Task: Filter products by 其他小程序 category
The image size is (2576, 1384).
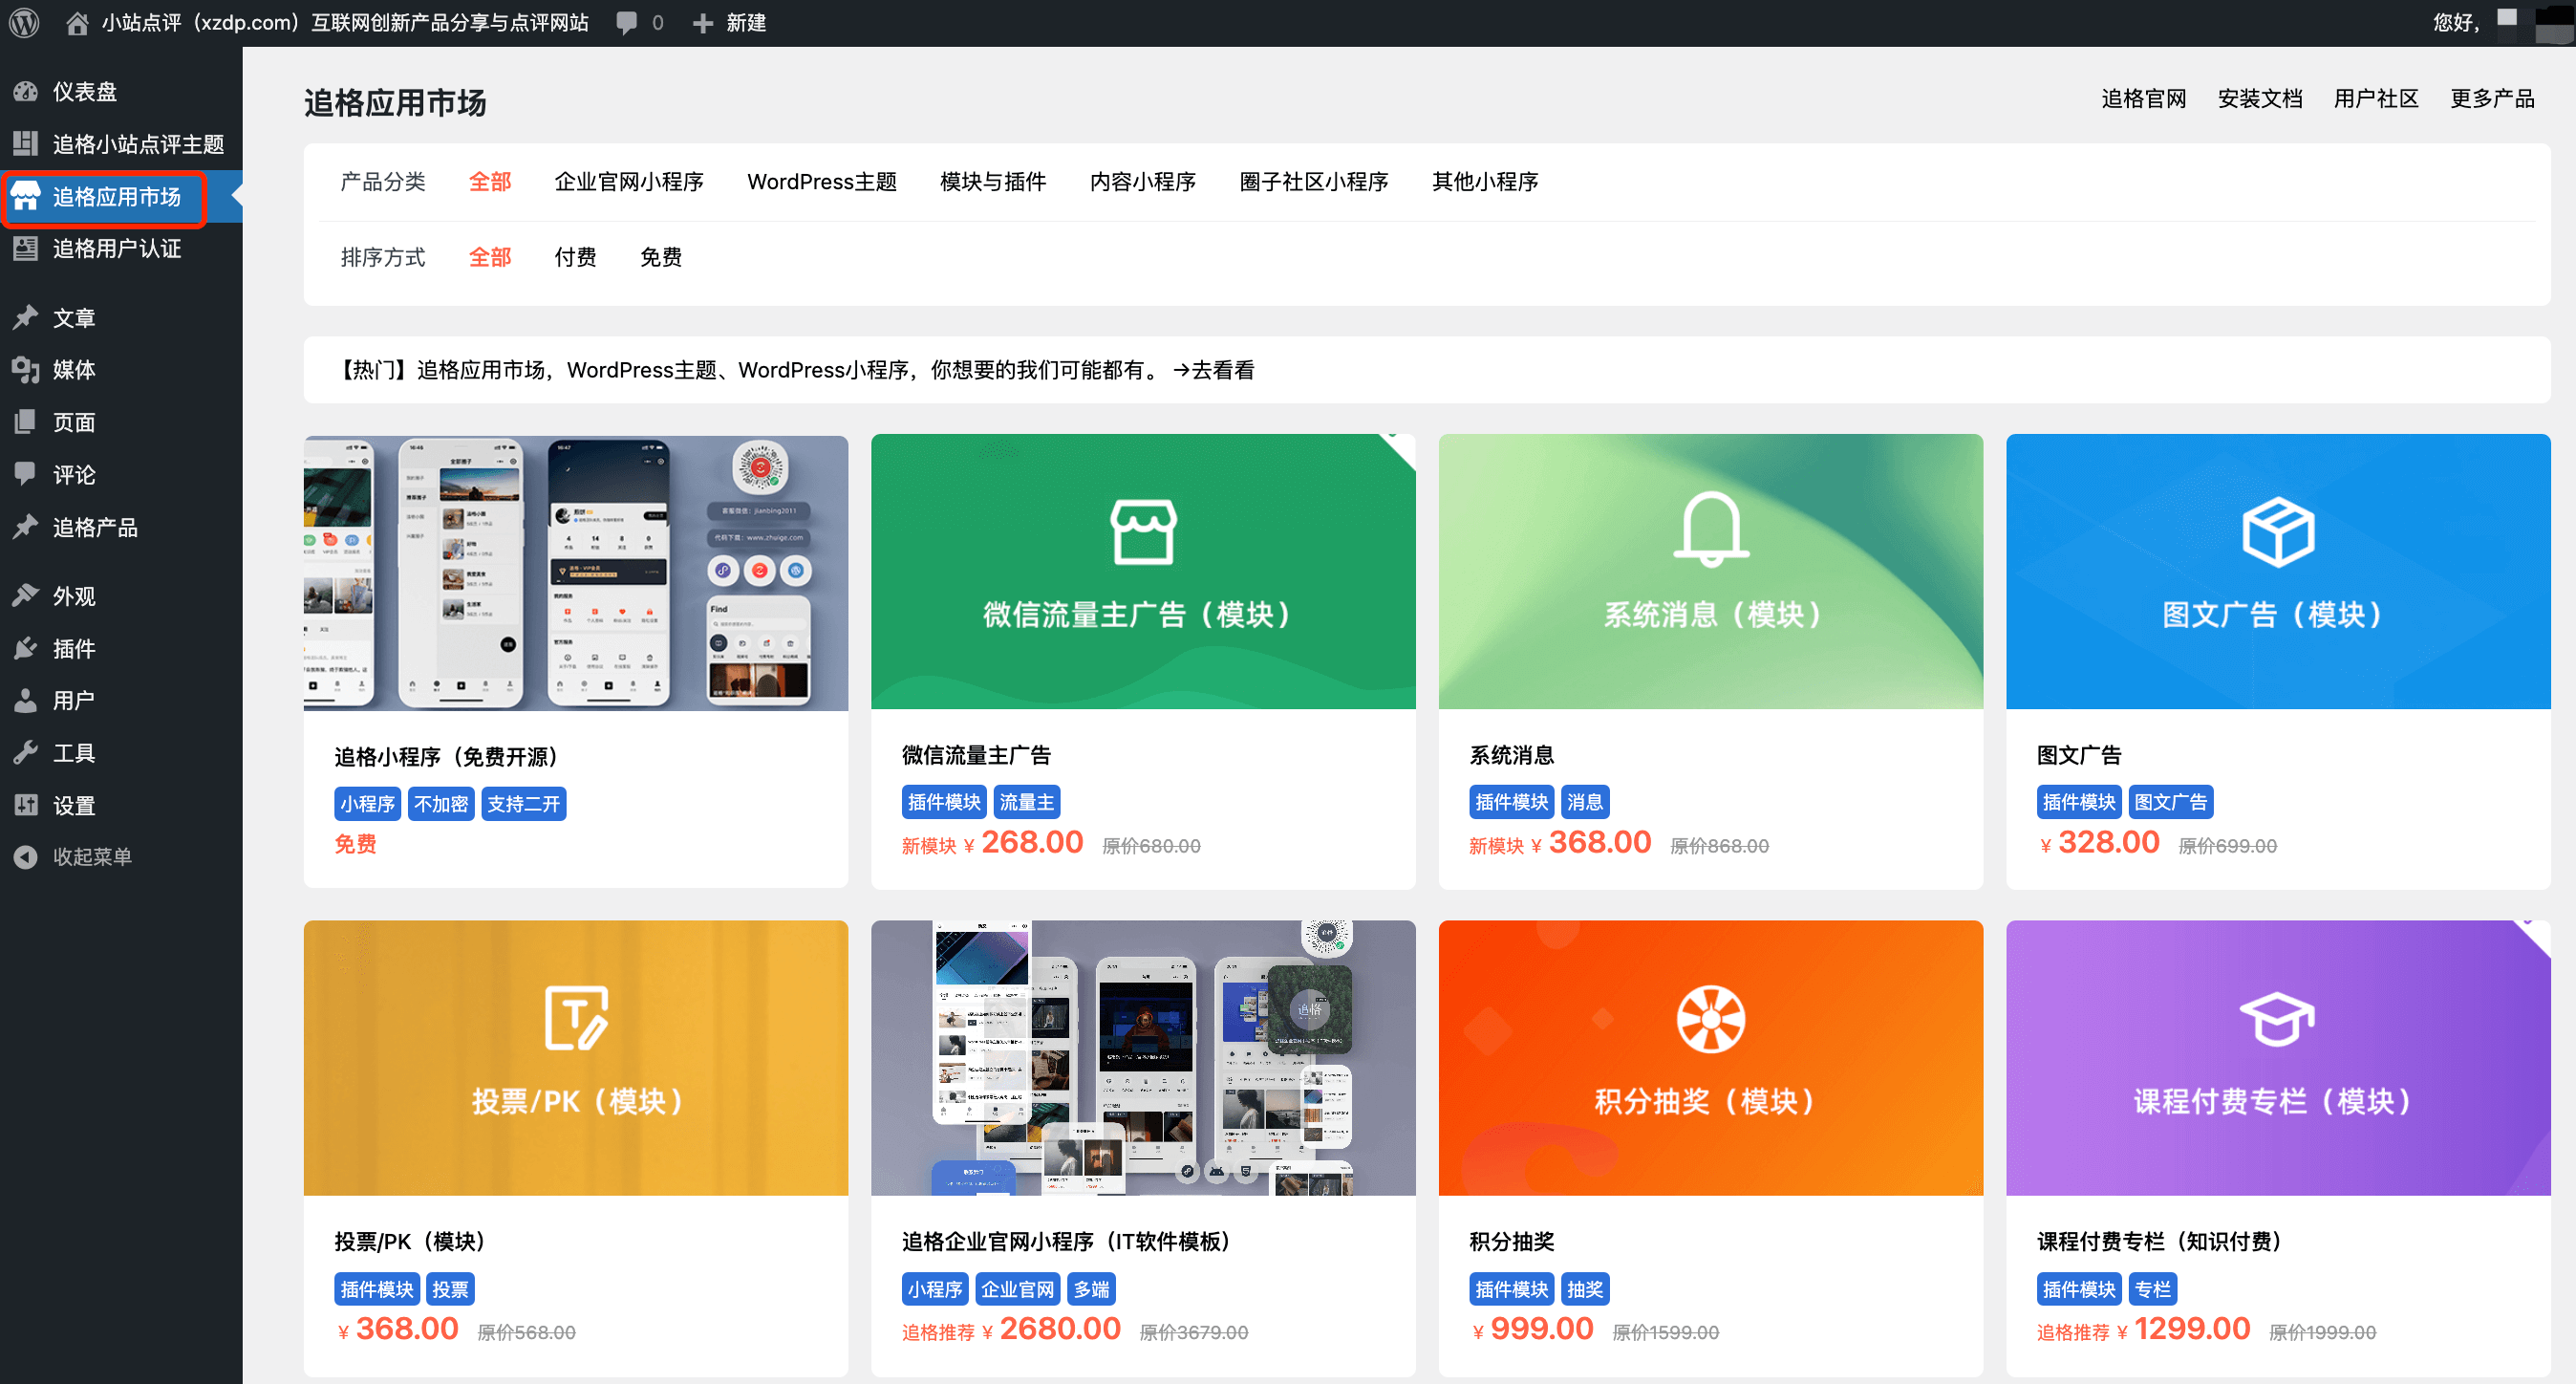Action: pyautogui.click(x=1485, y=181)
